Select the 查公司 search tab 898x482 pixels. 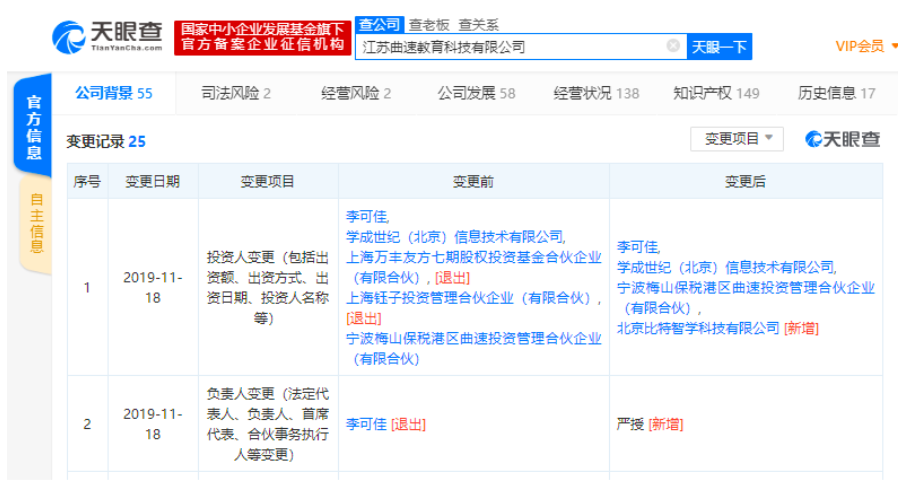[380, 25]
